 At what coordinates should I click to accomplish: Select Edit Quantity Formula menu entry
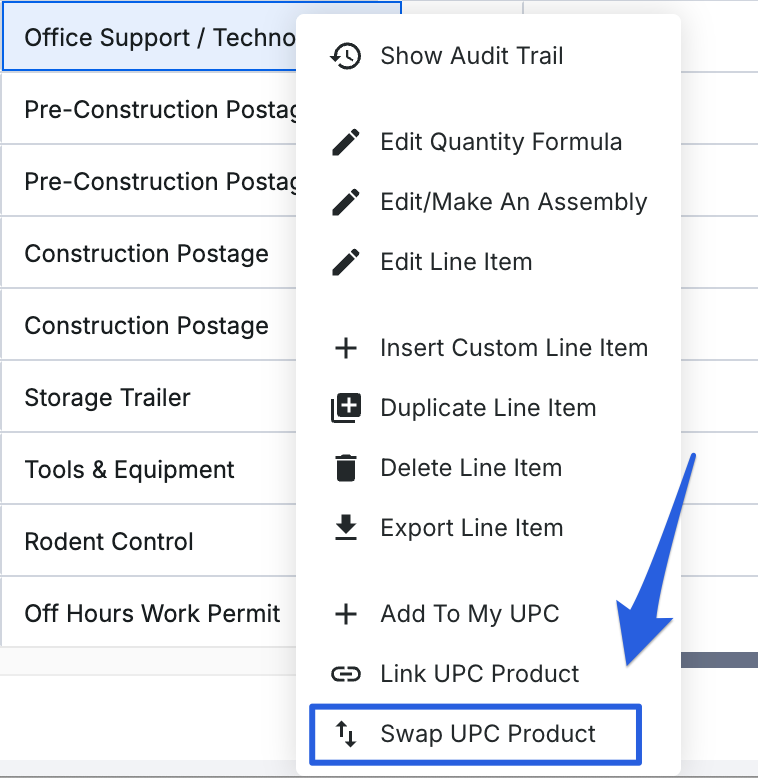coord(501,142)
